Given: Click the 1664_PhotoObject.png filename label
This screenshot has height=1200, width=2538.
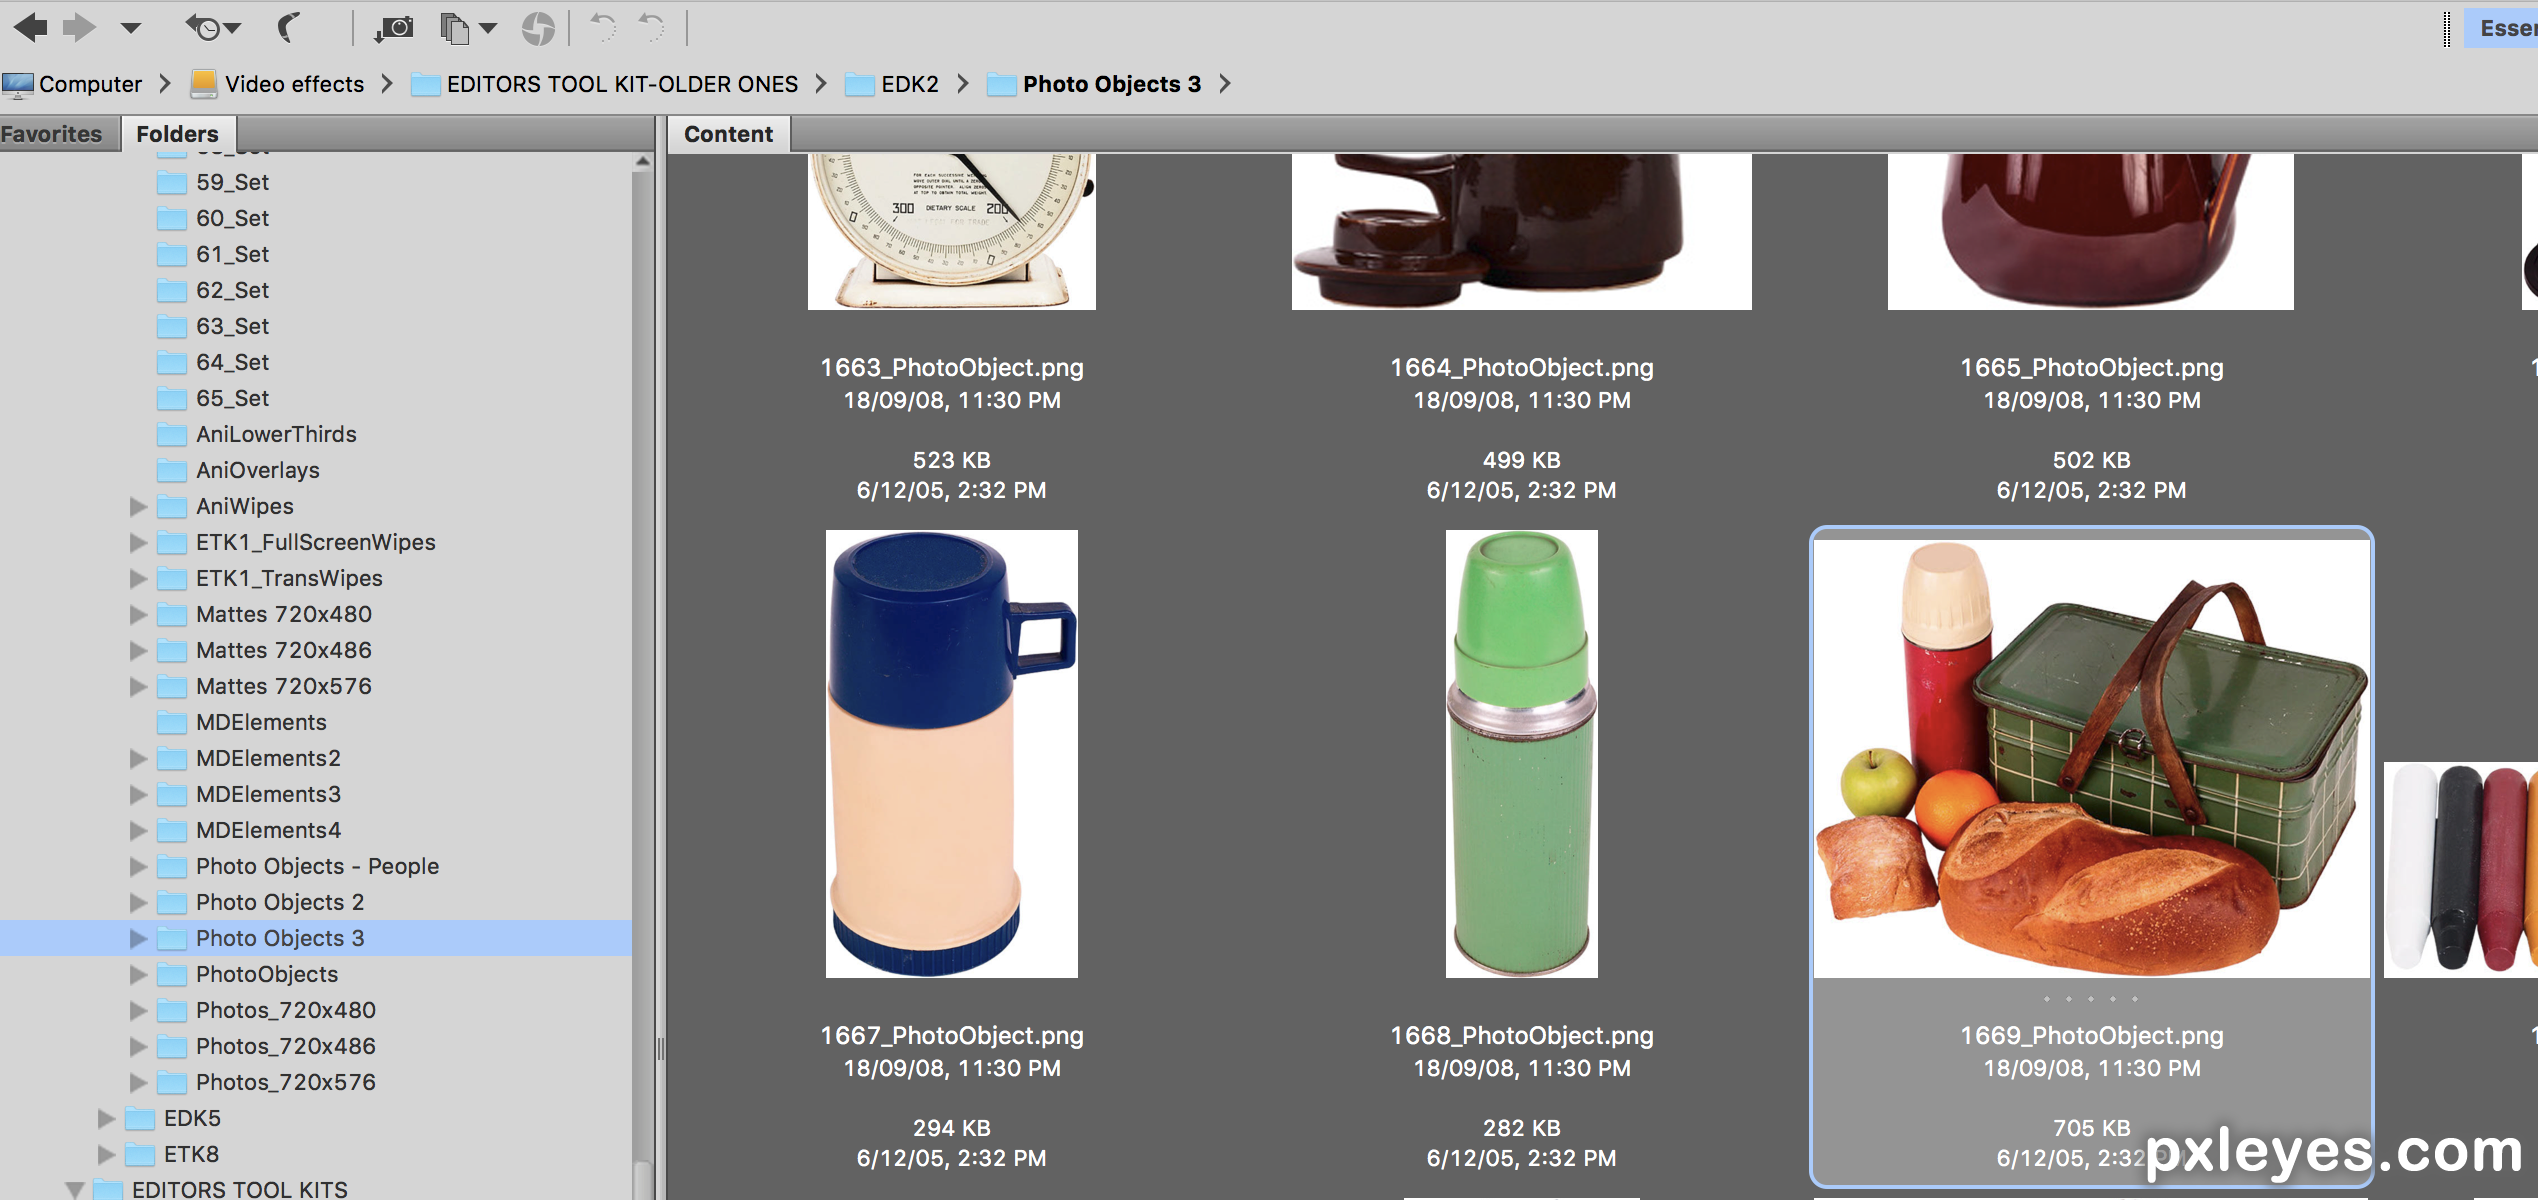Looking at the screenshot, I should [x=1522, y=368].
